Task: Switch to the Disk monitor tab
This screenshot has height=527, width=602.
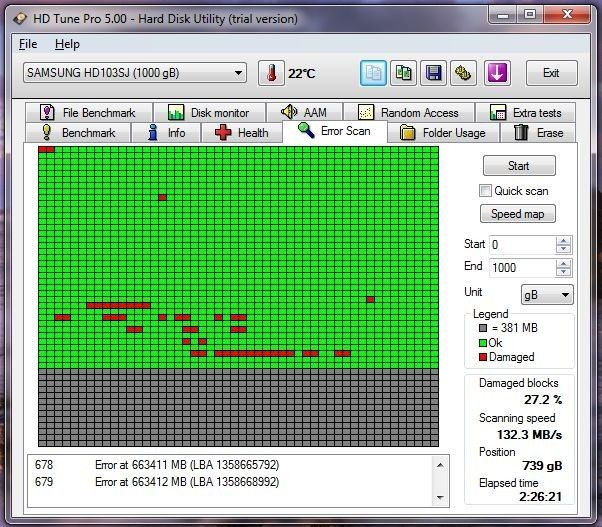Action: point(208,113)
